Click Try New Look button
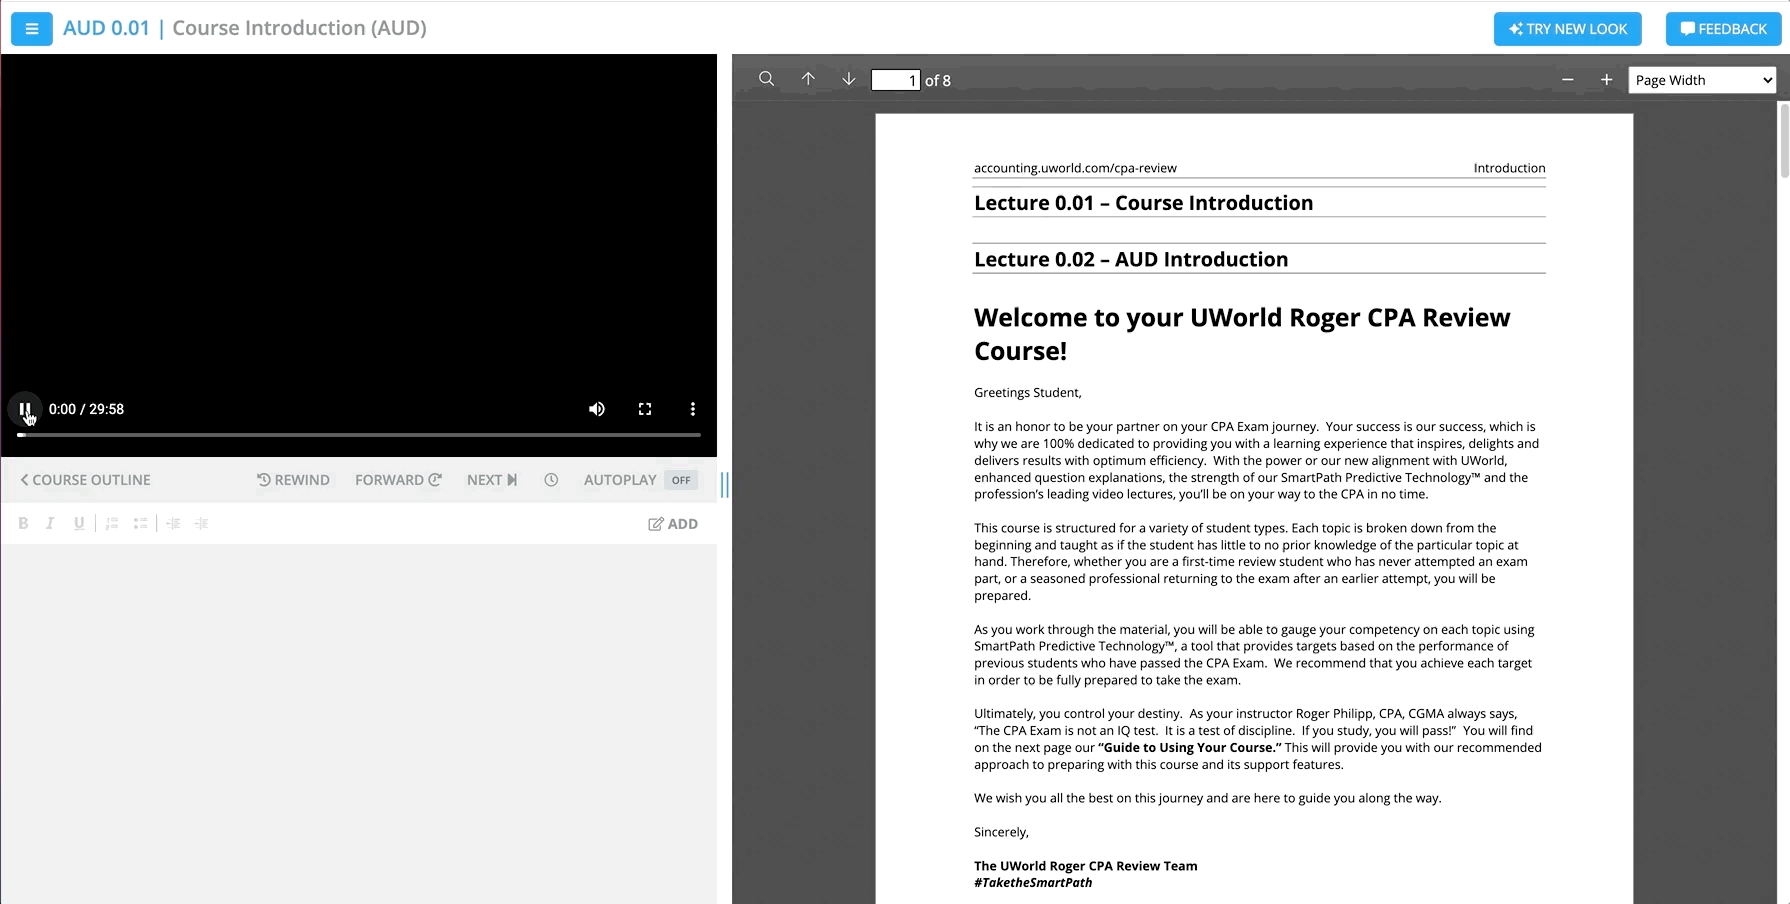 click(x=1567, y=29)
